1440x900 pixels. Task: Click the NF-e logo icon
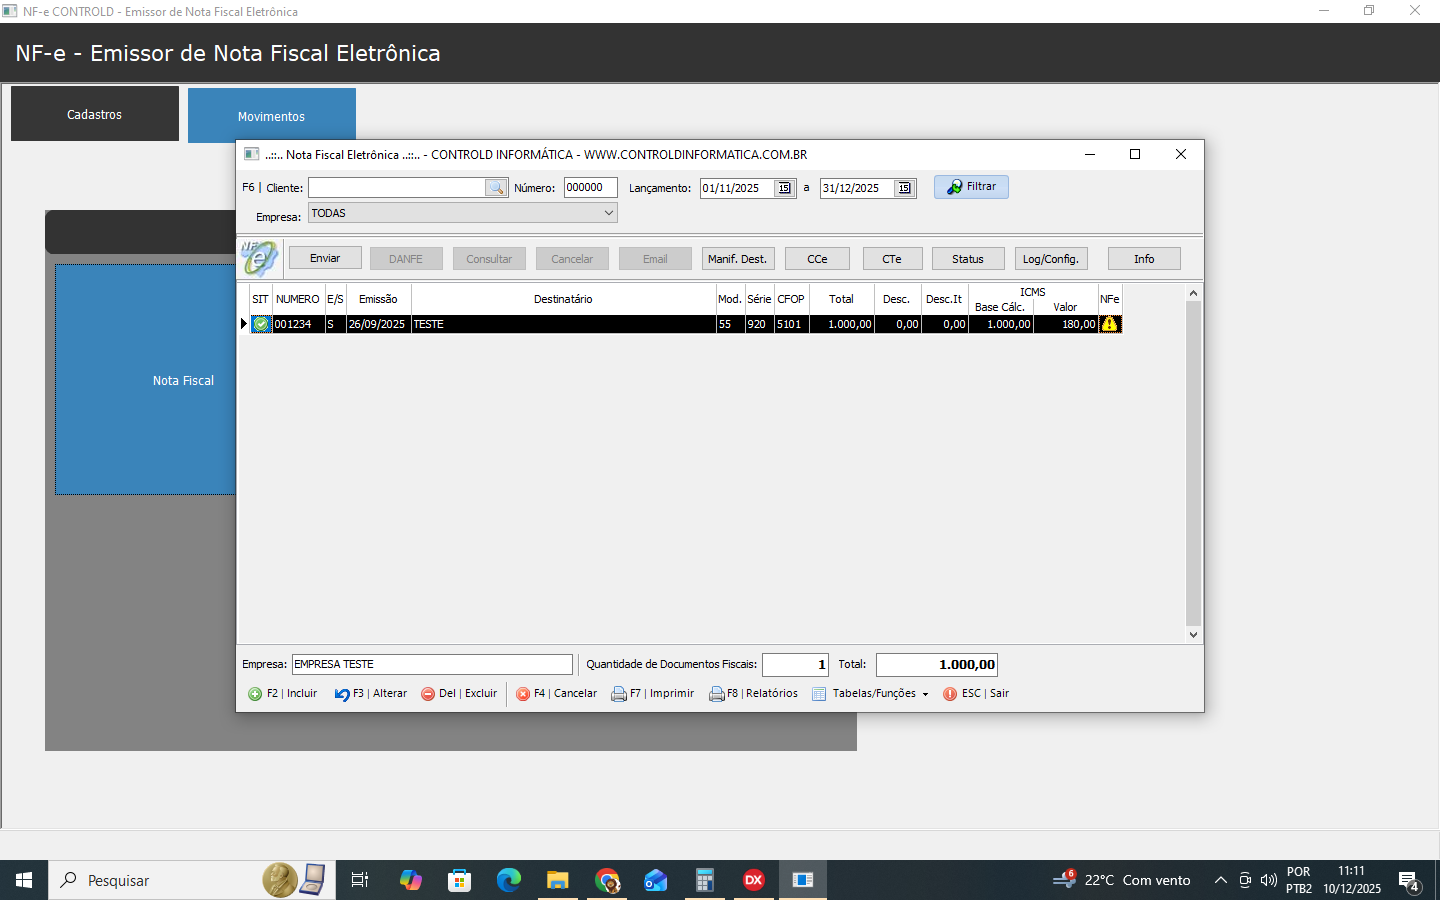tap(259, 258)
